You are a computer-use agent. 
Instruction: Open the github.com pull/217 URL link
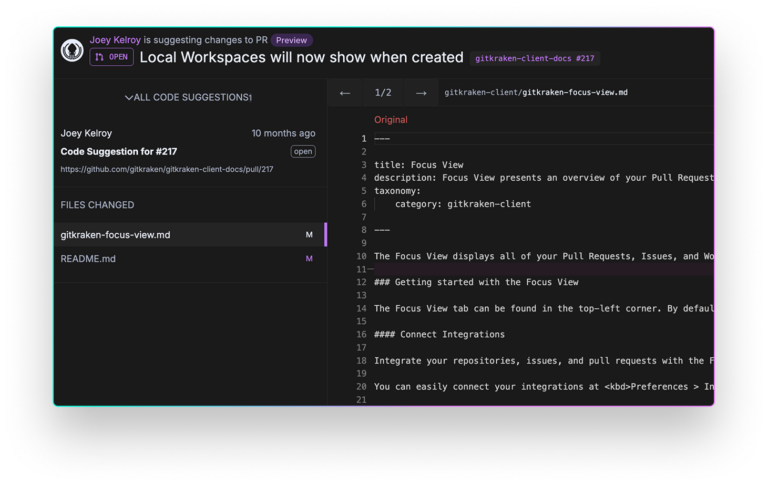coord(167,169)
